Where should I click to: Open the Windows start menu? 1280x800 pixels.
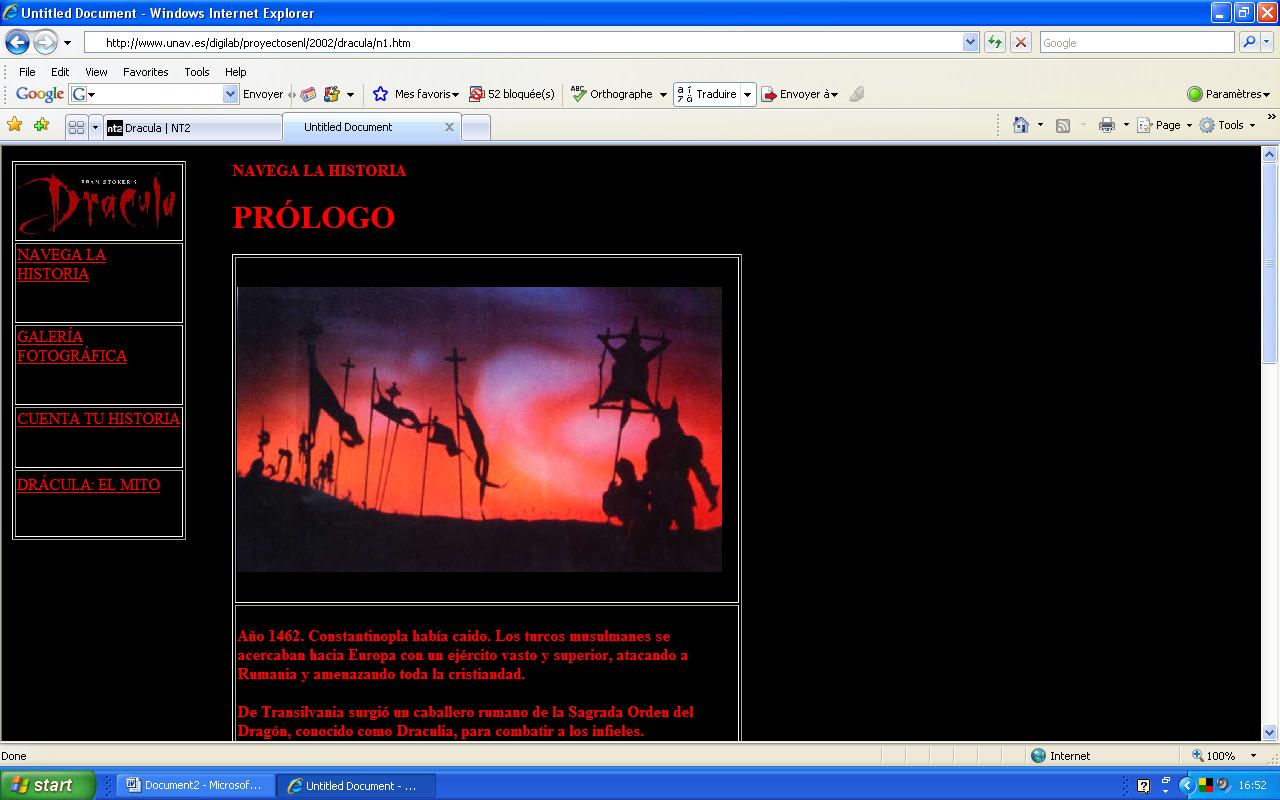[x=48, y=785]
